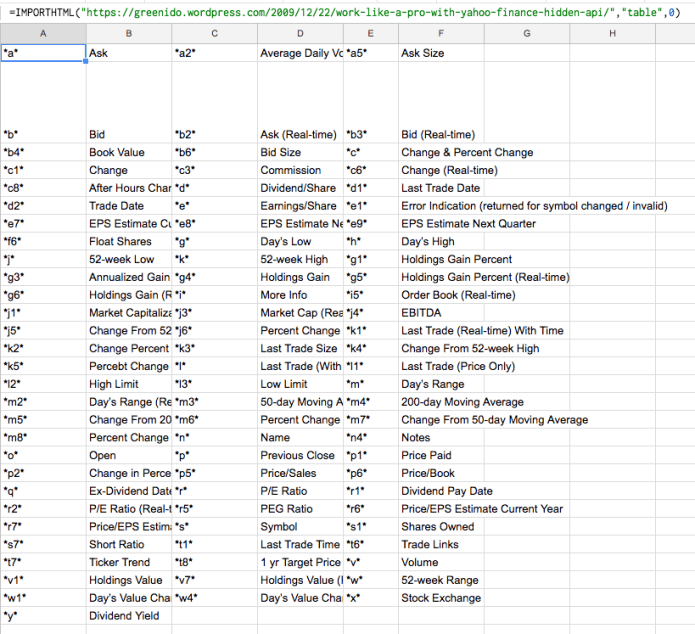Select the 'Shares Owned' cell

coord(441,527)
